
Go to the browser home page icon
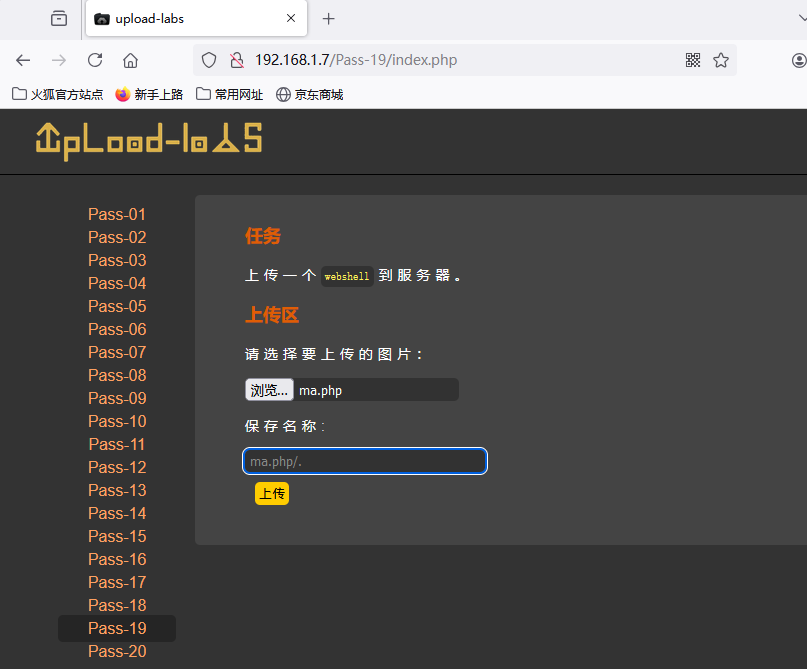(130, 60)
